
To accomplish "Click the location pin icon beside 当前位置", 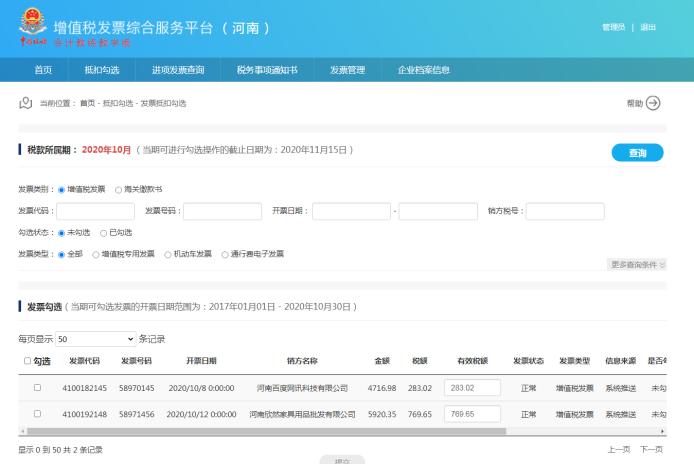I will (x=26, y=103).
